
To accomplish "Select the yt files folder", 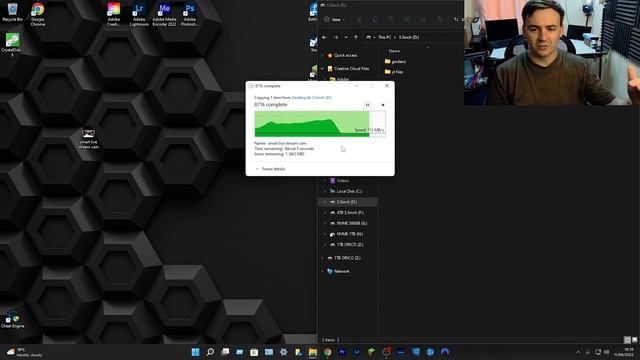I will (394, 72).
